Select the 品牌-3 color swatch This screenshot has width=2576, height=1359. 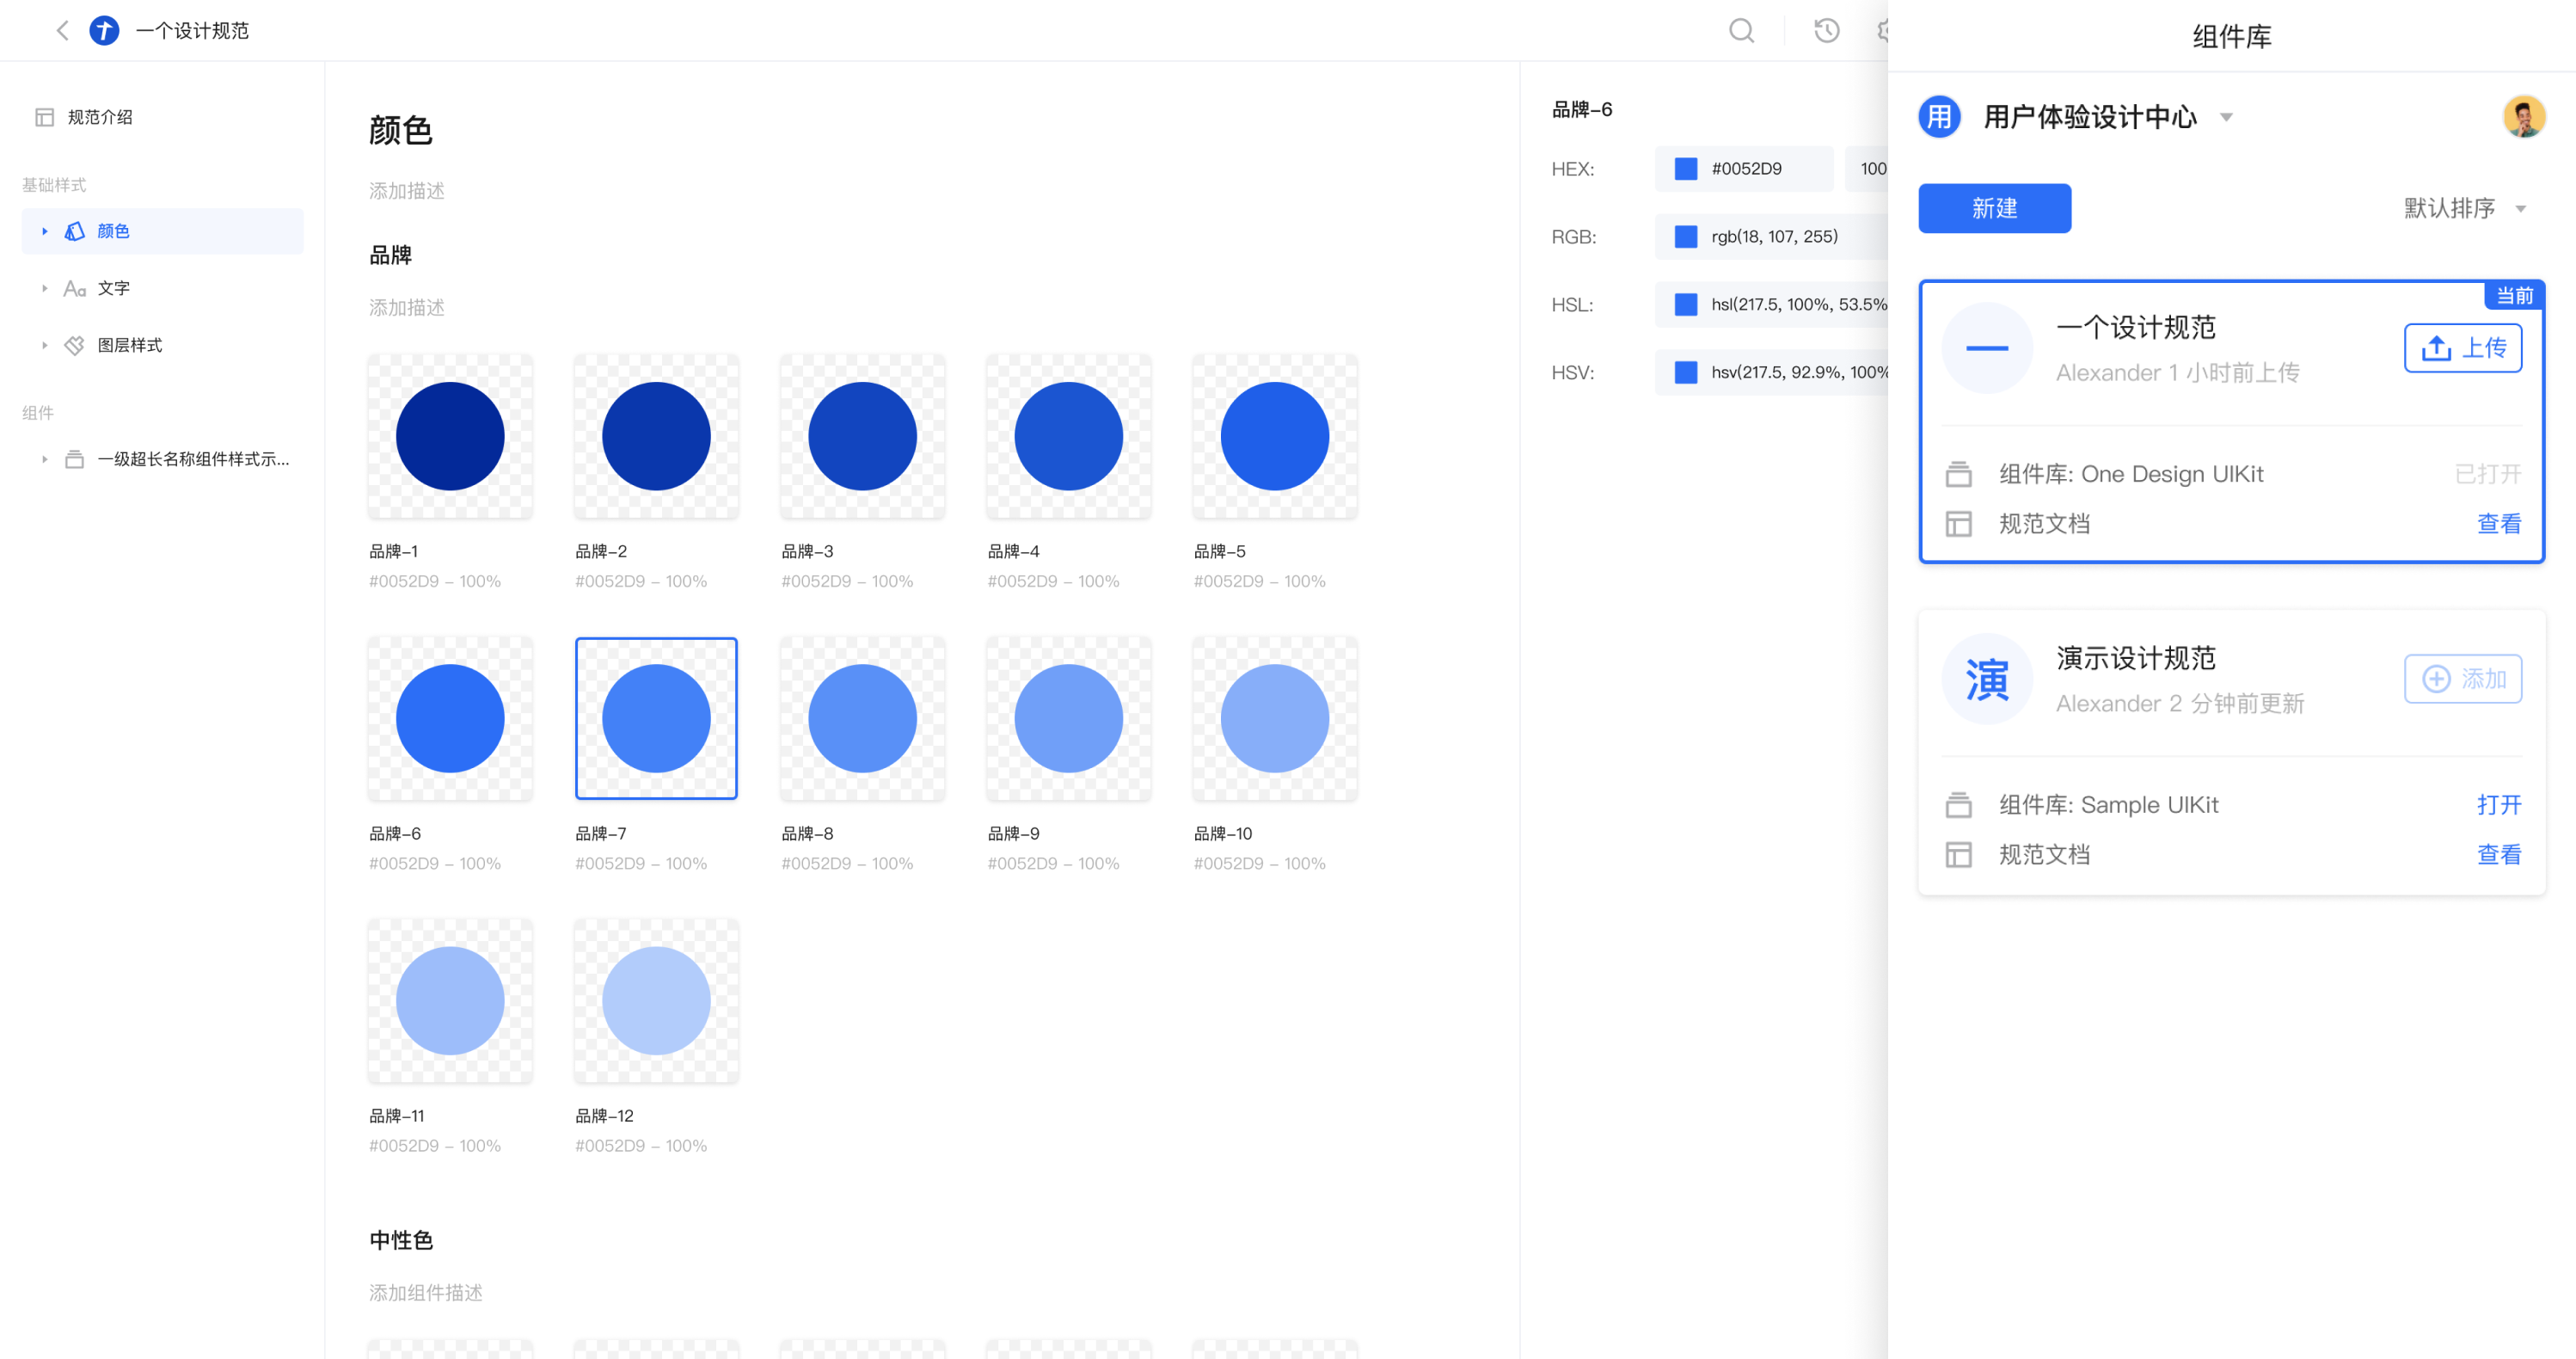pyautogui.click(x=862, y=436)
